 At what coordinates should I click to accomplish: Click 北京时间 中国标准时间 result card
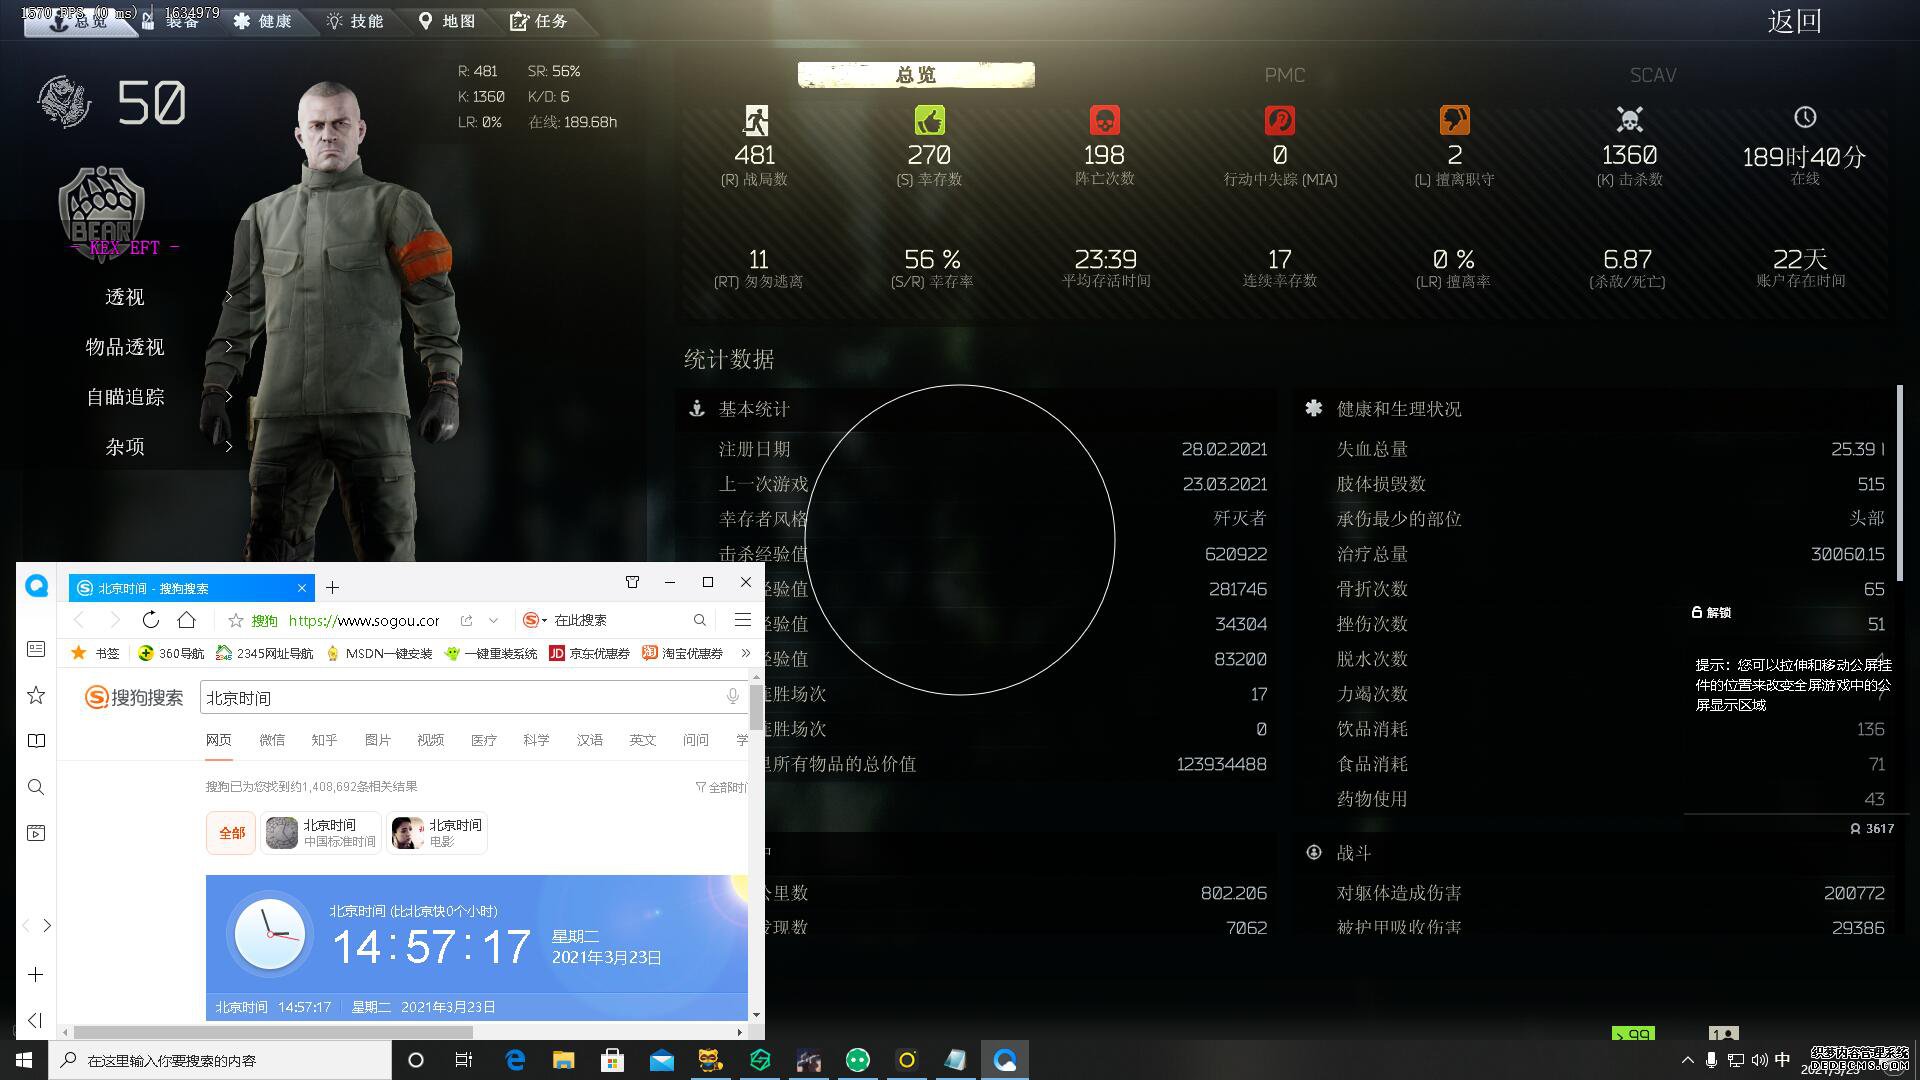[321, 832]
